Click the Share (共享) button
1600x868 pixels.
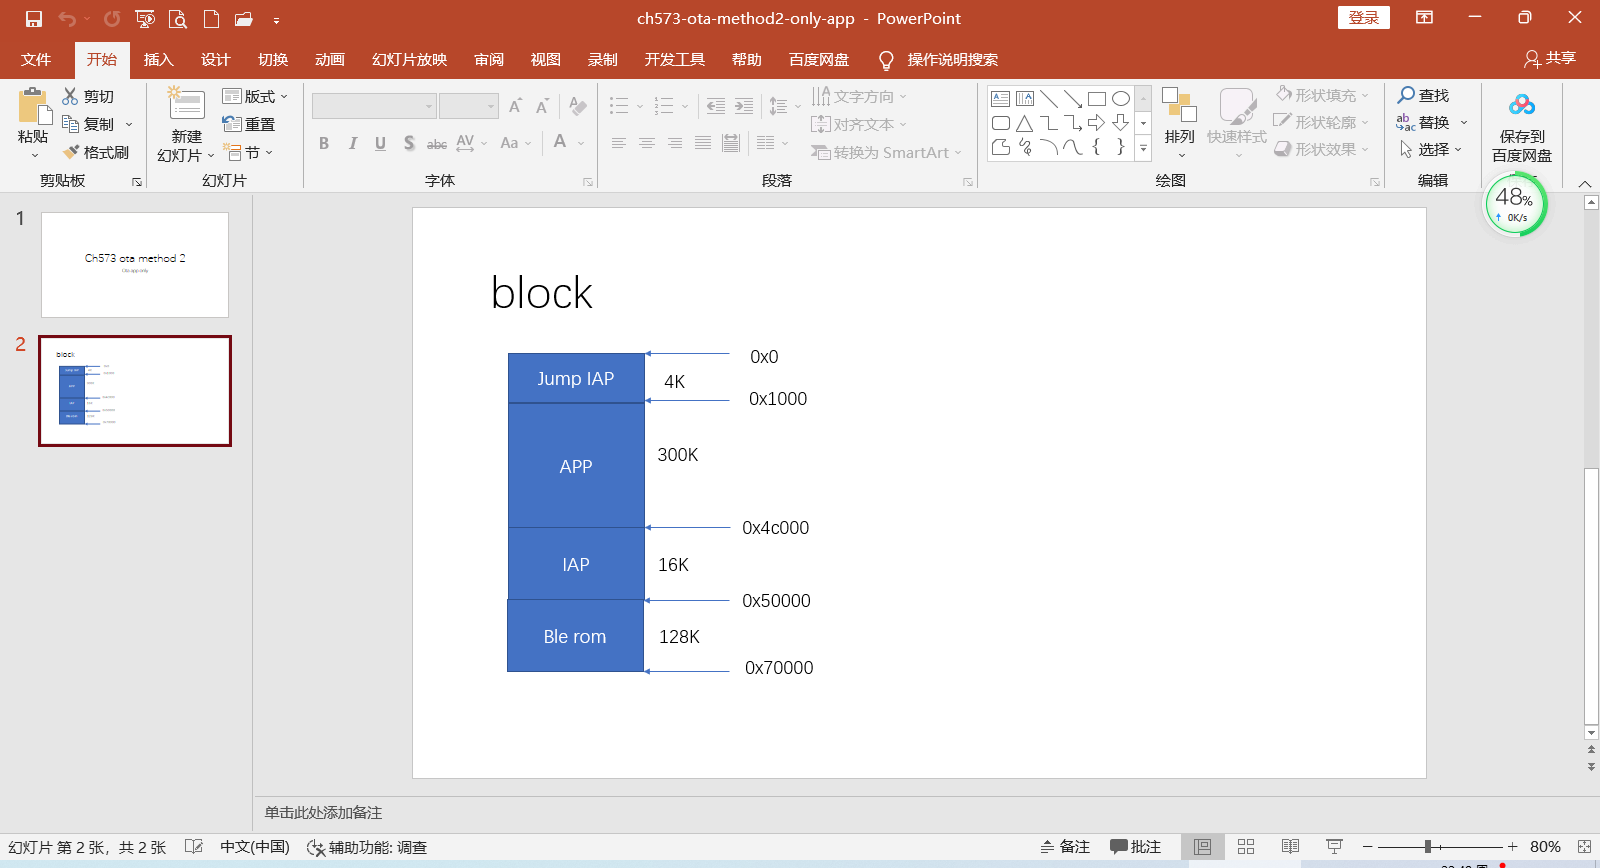[x=1549, y=59]
